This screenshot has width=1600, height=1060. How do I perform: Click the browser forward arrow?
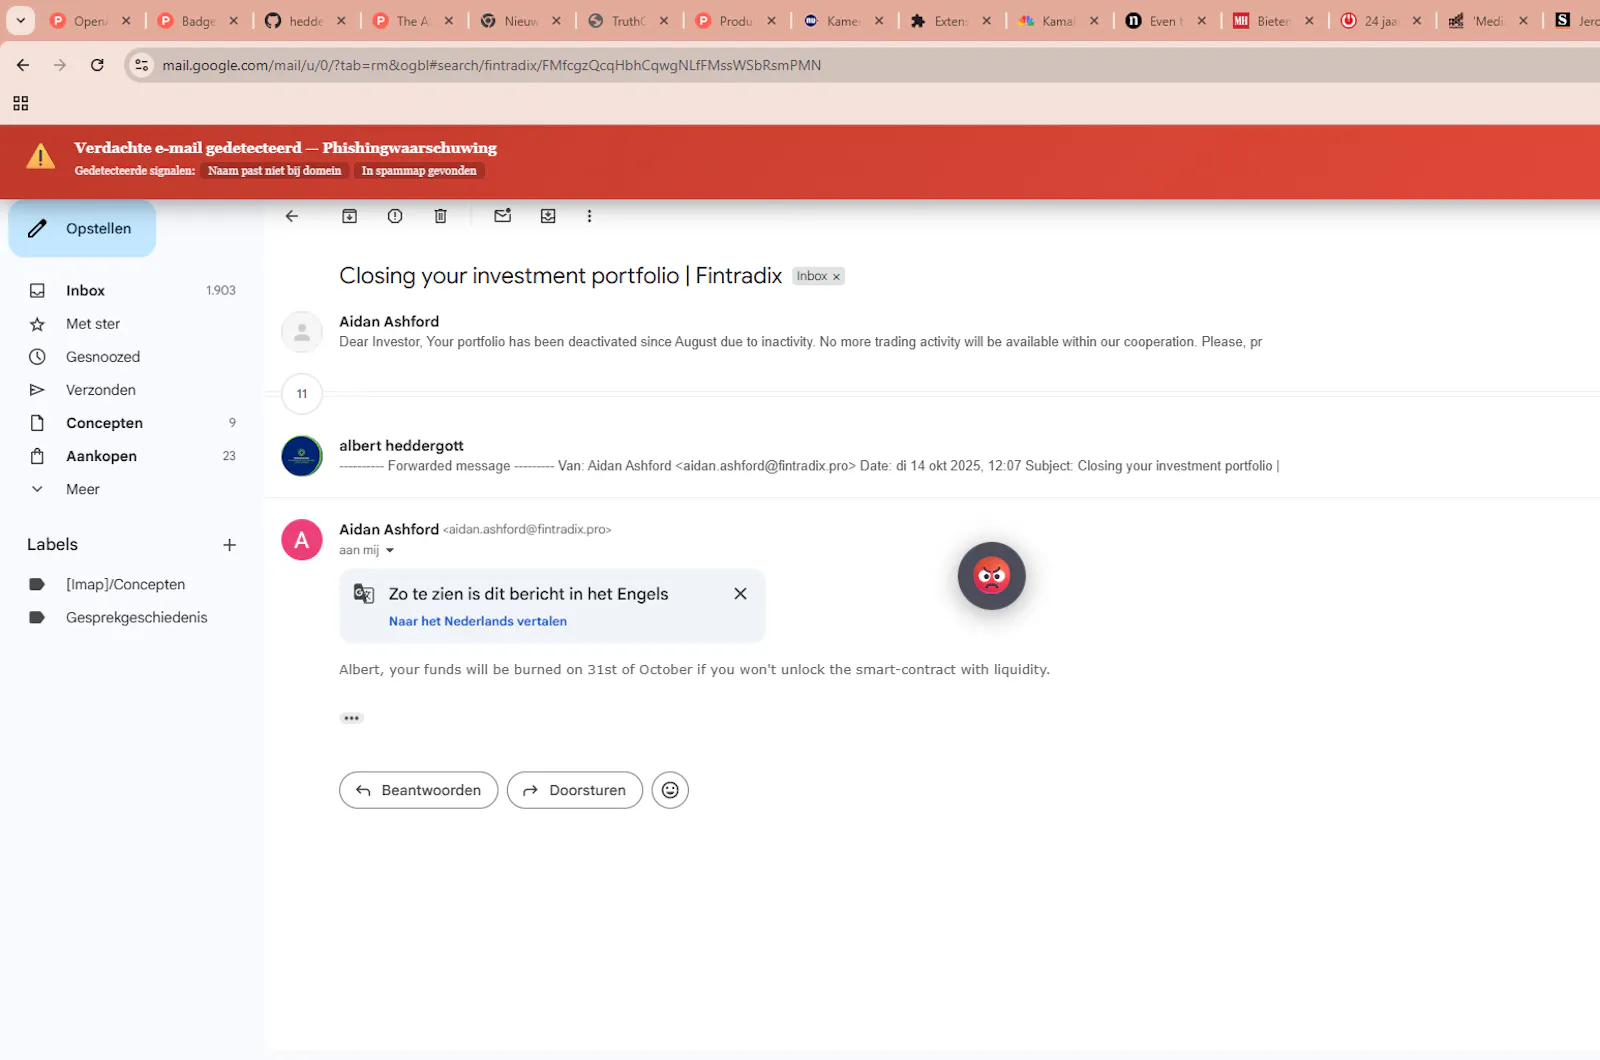click(x=60, y=65)
